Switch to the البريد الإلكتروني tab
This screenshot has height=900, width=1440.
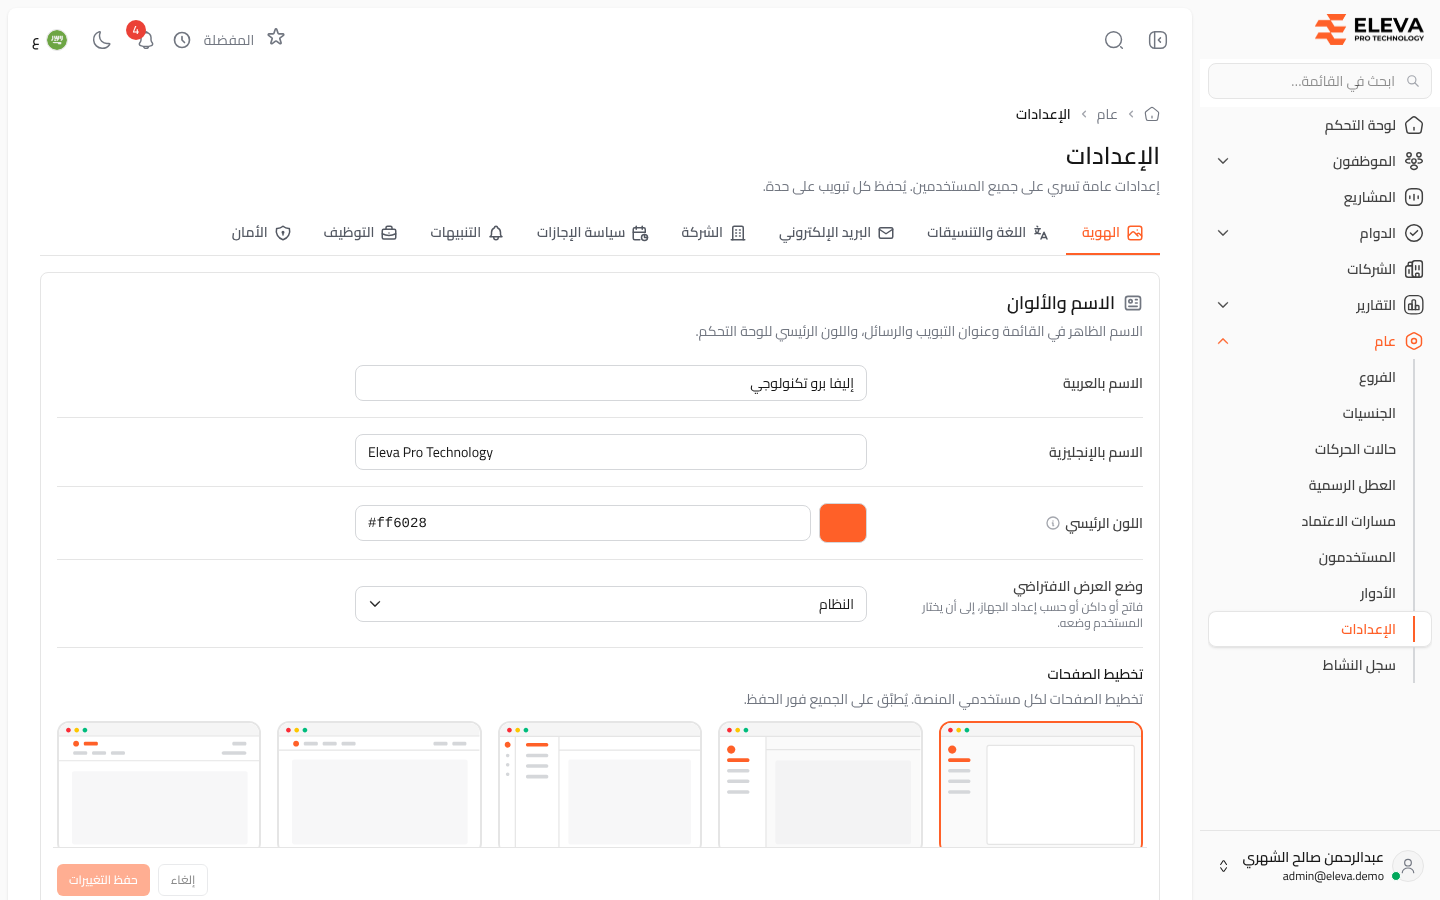tap(837, 233)
